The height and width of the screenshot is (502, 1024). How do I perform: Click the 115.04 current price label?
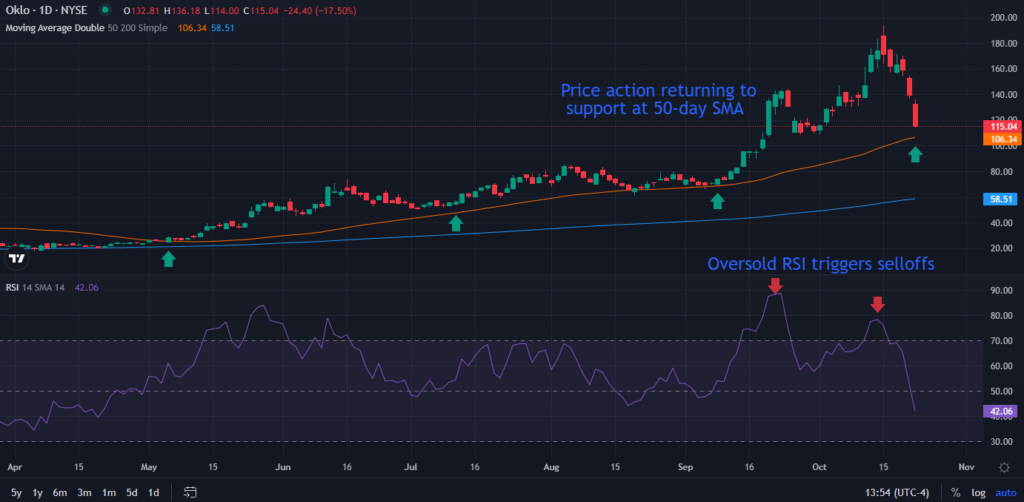coord(1003,127)
